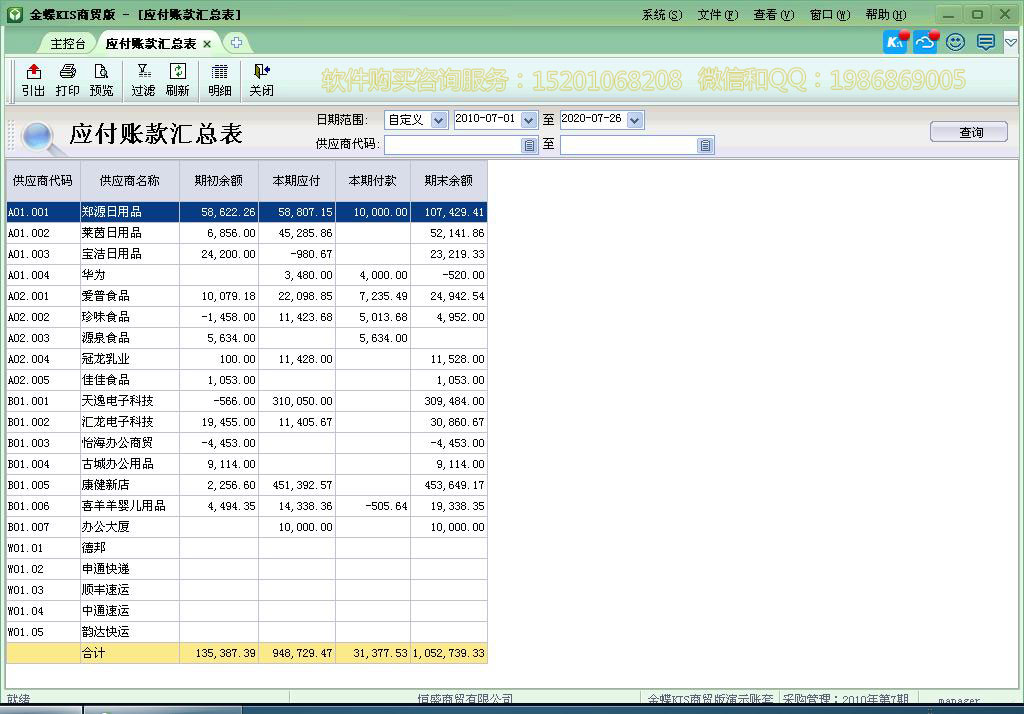Viewport: 1024px width, 714px height.
Task: Add a new tab with plus button
Action: [235, 43]
